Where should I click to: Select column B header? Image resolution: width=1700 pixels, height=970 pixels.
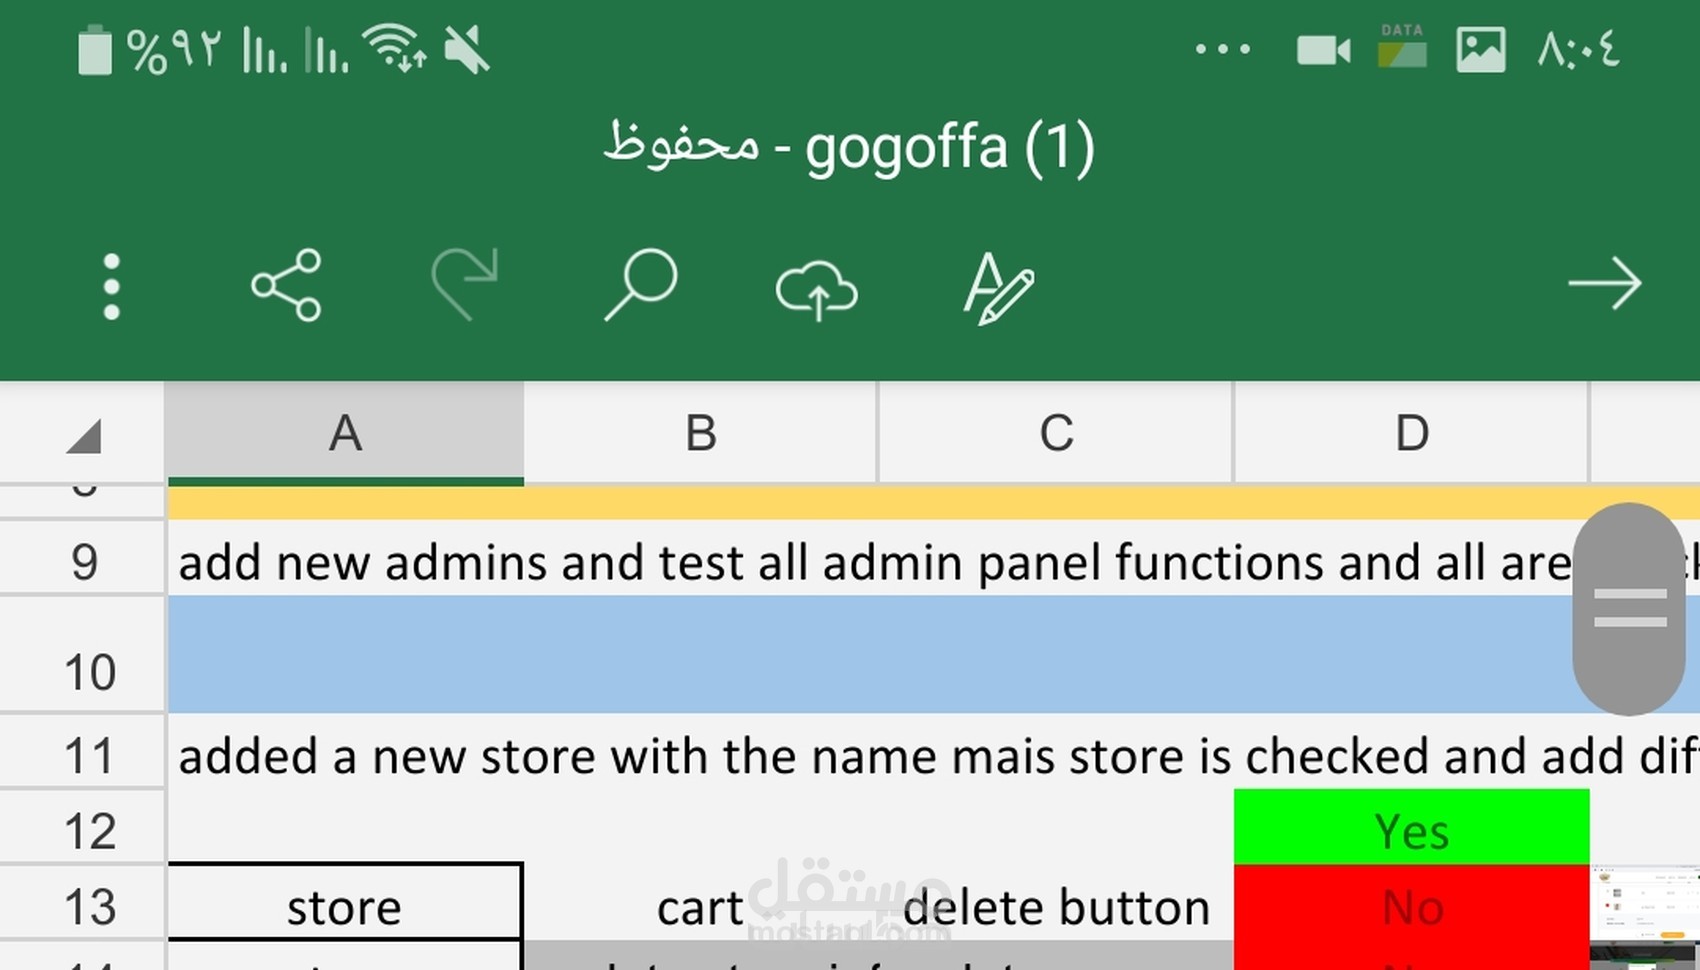[x=700, y=434]
